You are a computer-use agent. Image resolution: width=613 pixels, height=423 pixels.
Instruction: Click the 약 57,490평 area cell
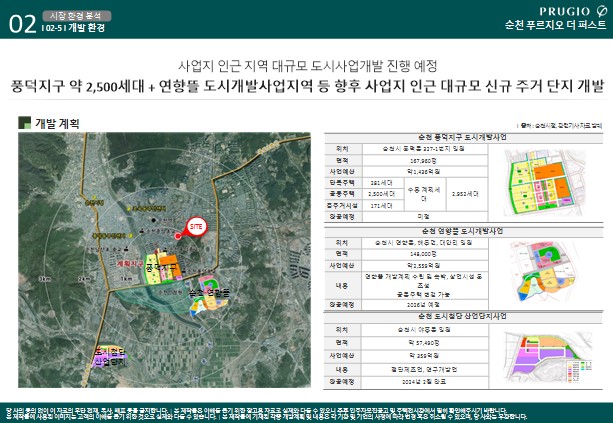pos(425,343)
